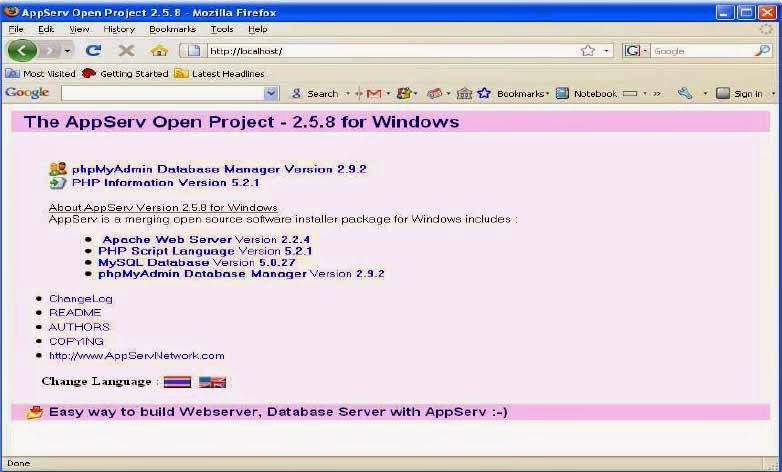Open the History menu
Screen dimensions: 782x472
pos(119,29)
